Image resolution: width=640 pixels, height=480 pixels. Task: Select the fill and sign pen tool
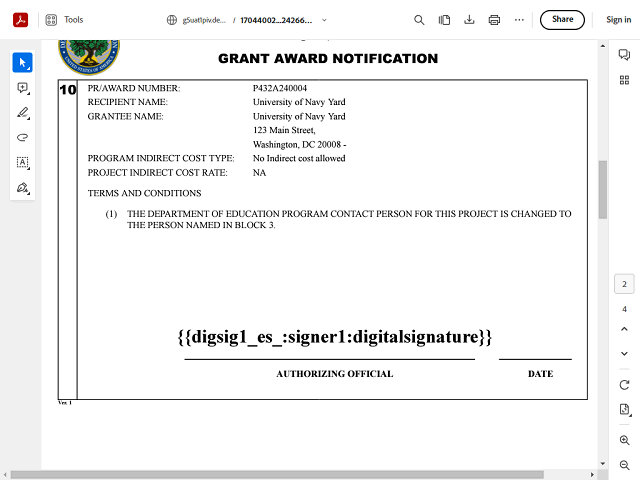coord(22,188)
